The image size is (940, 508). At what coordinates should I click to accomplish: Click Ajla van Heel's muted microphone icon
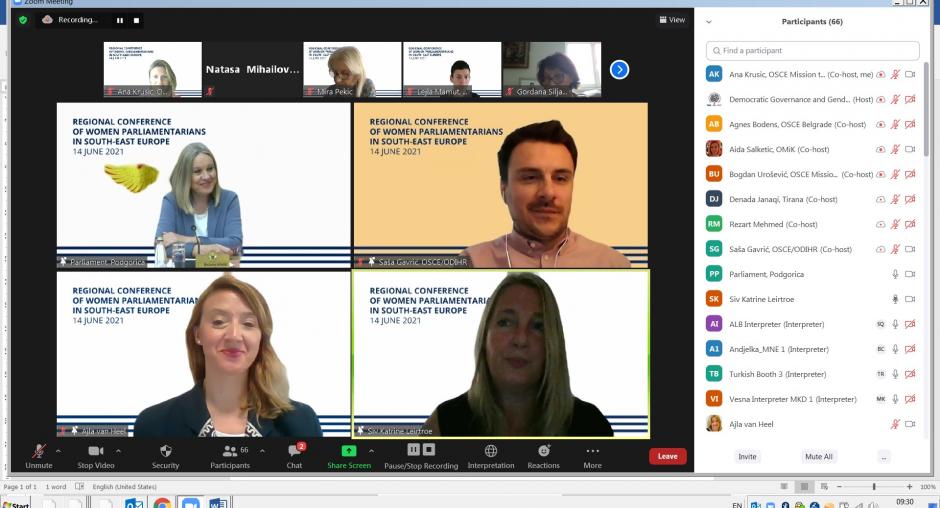tap(895, 424)
